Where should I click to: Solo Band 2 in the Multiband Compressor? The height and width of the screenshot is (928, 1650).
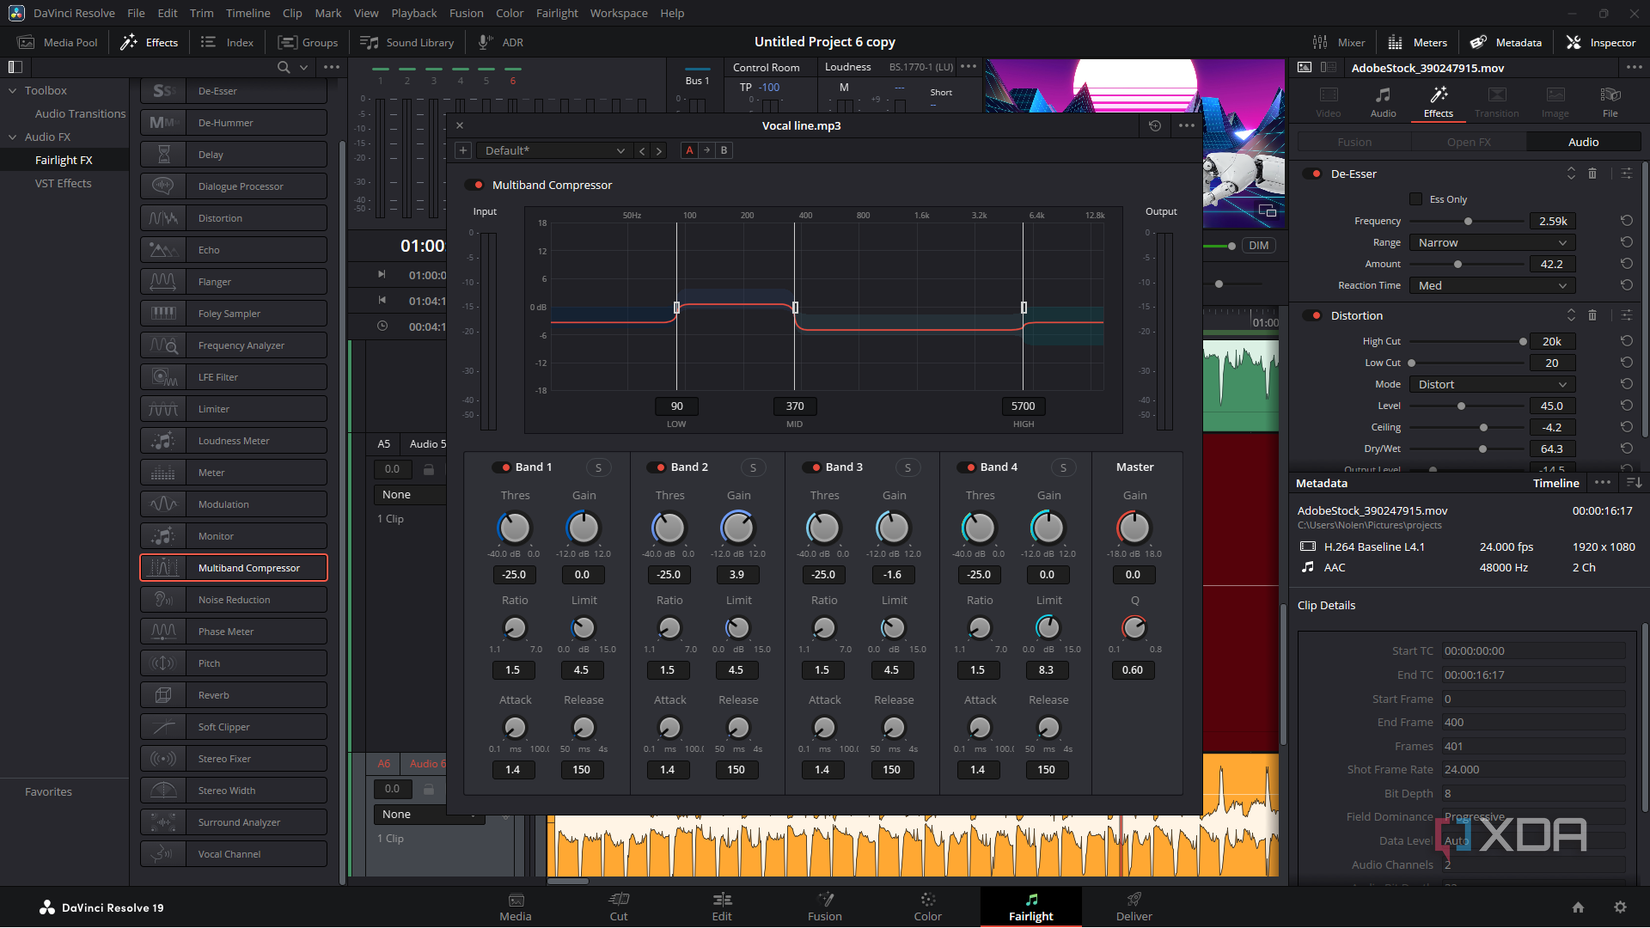(753, 467)
